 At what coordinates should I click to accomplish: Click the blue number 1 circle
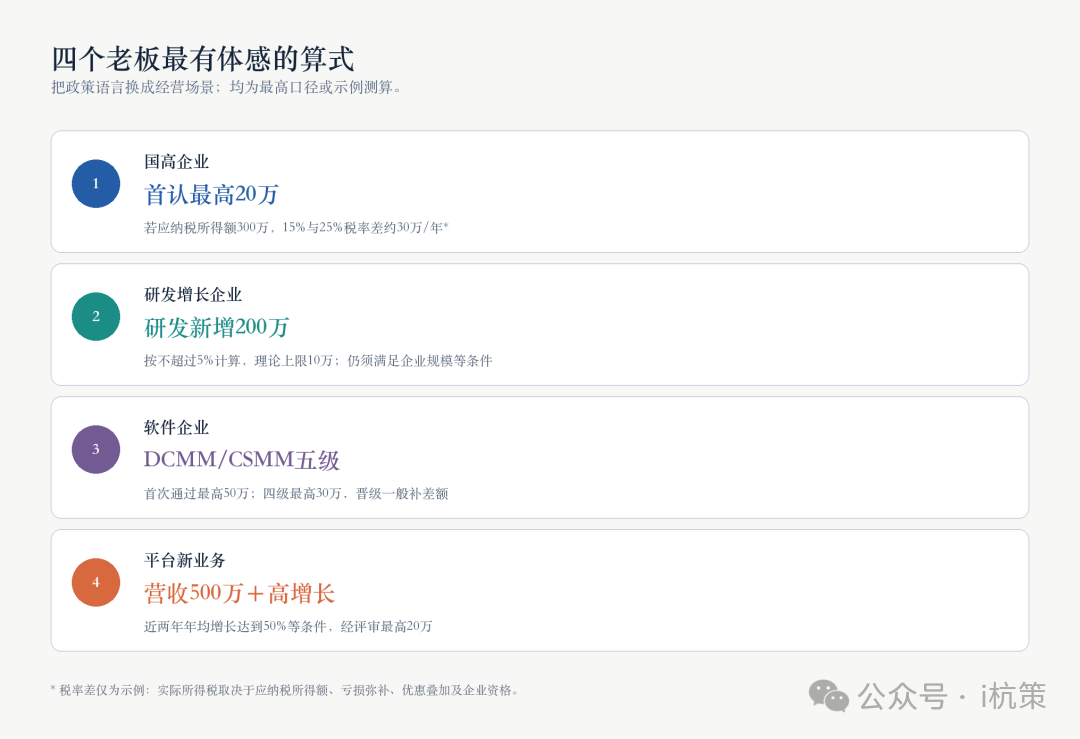(96, 184)
